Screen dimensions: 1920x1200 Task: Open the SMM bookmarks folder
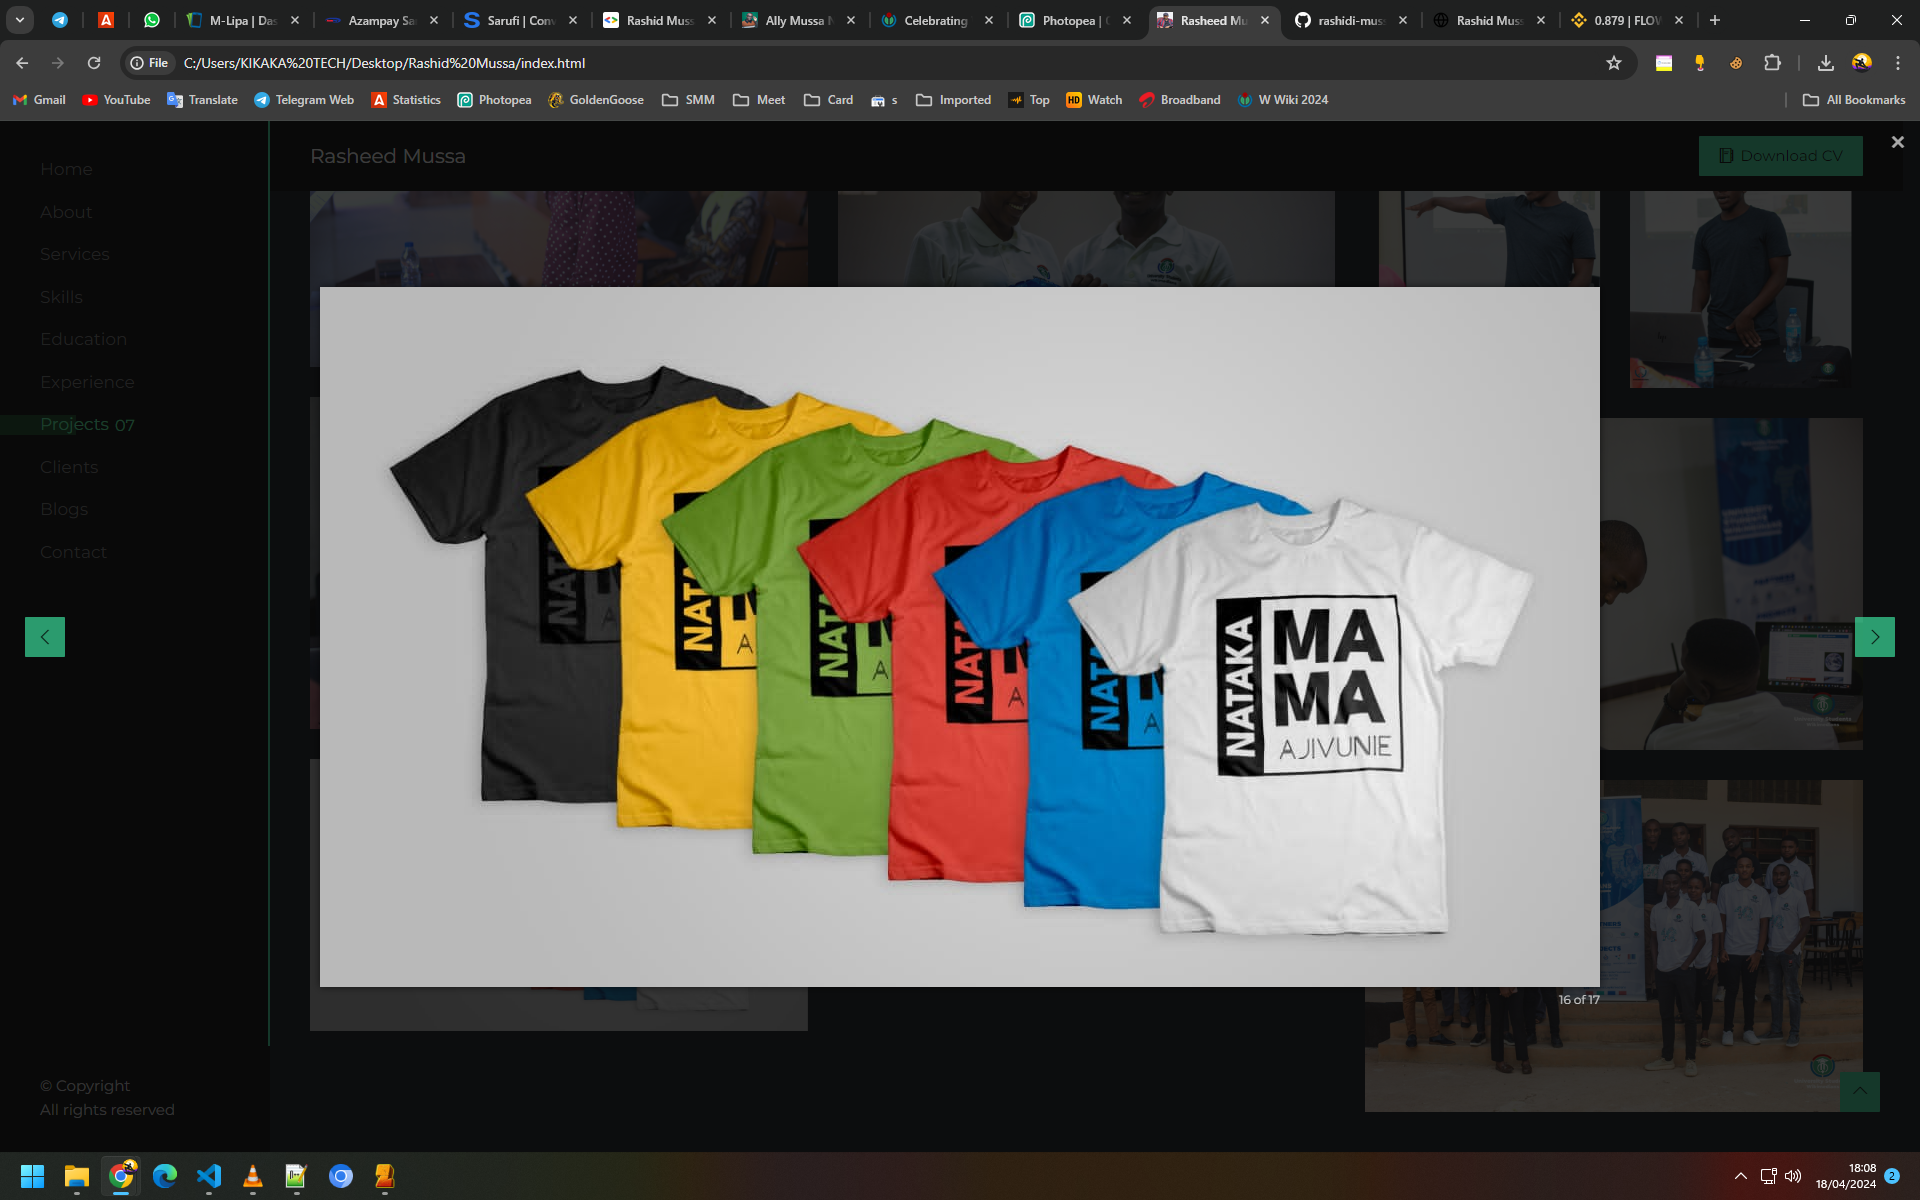688,100
